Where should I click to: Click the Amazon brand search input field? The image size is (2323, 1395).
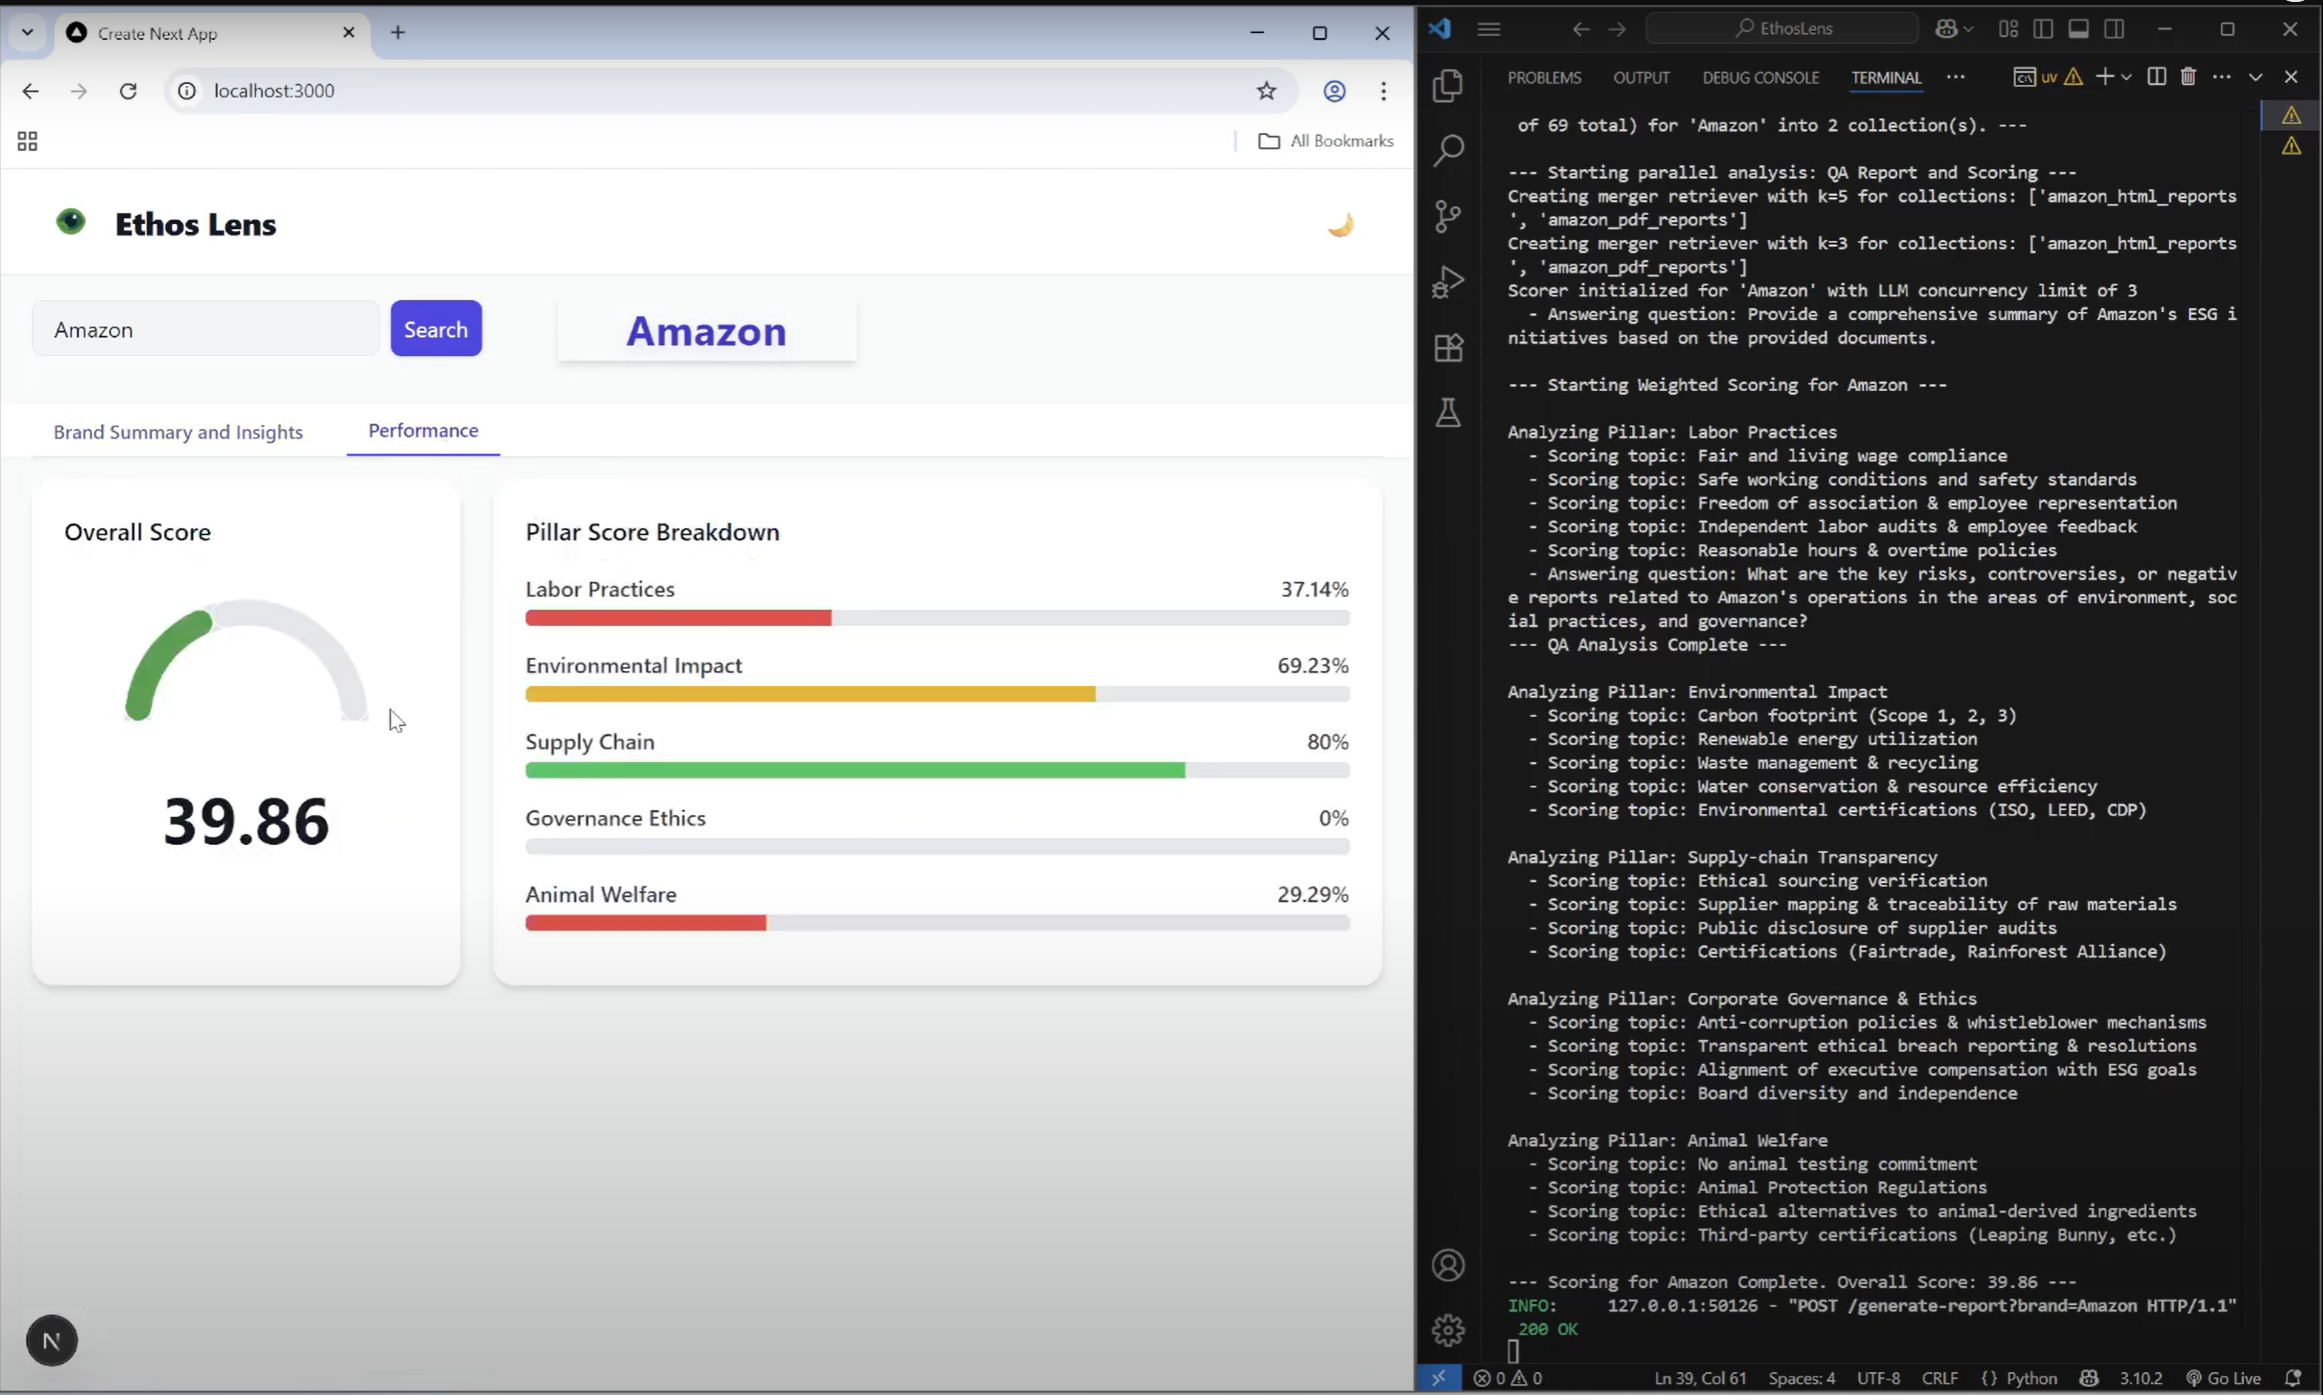206,329
